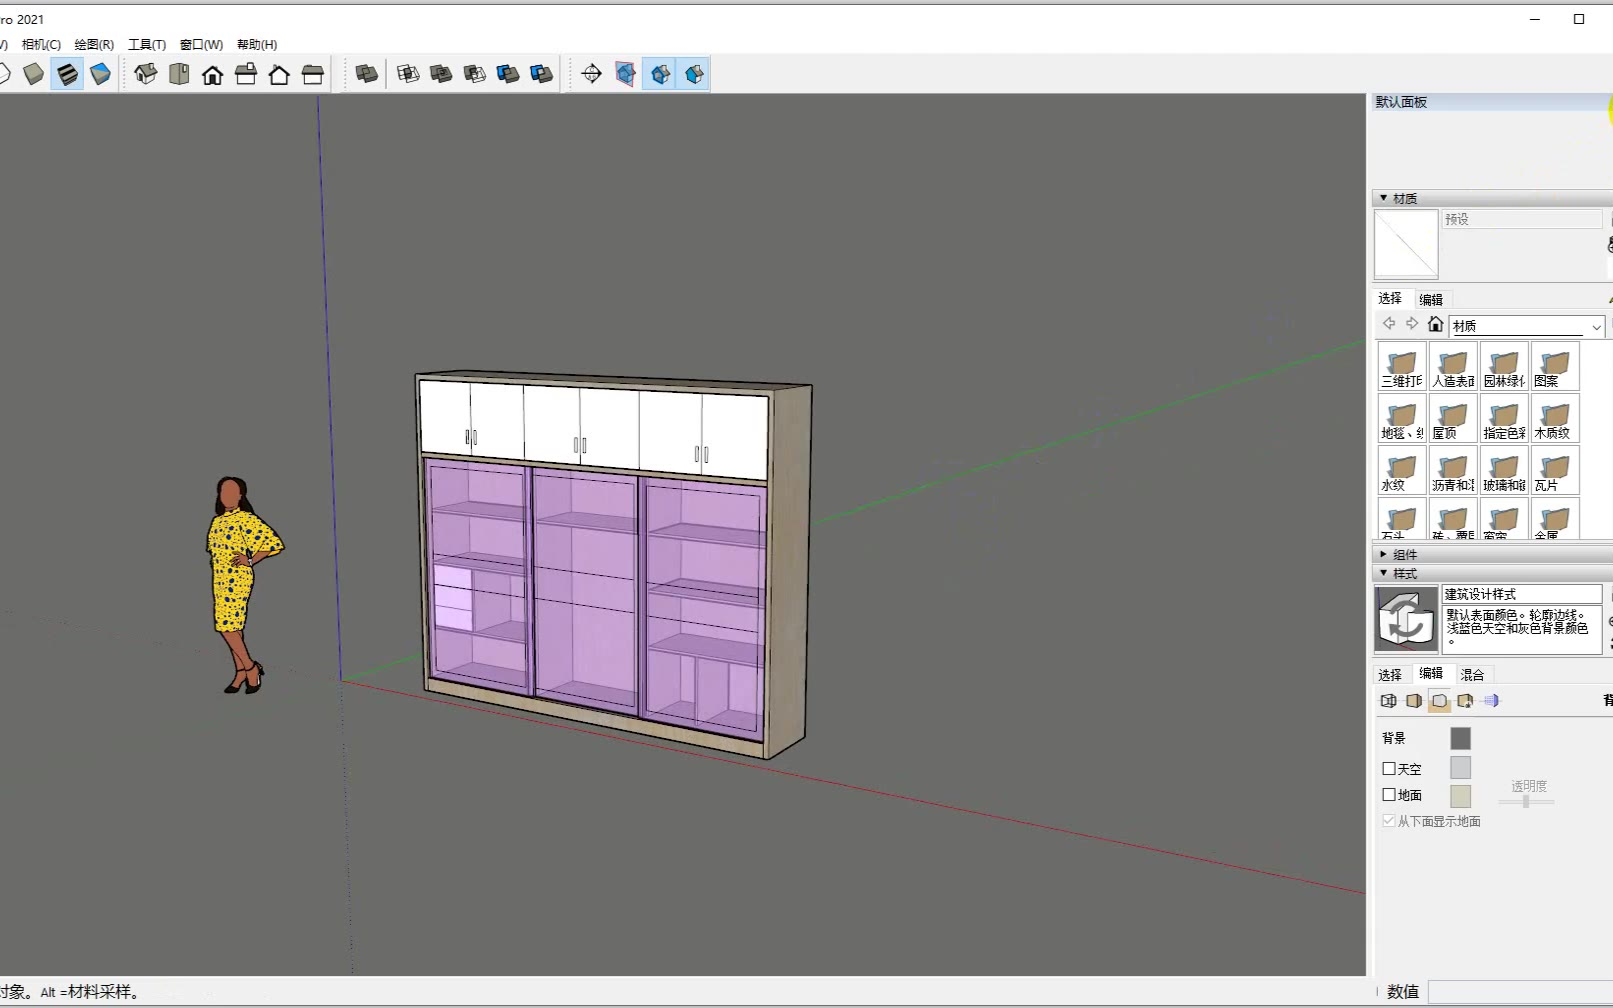This screenshot has width=1613, height=1008.
Task: Click the 数值 measurements input box
Action: (1518, 992)
